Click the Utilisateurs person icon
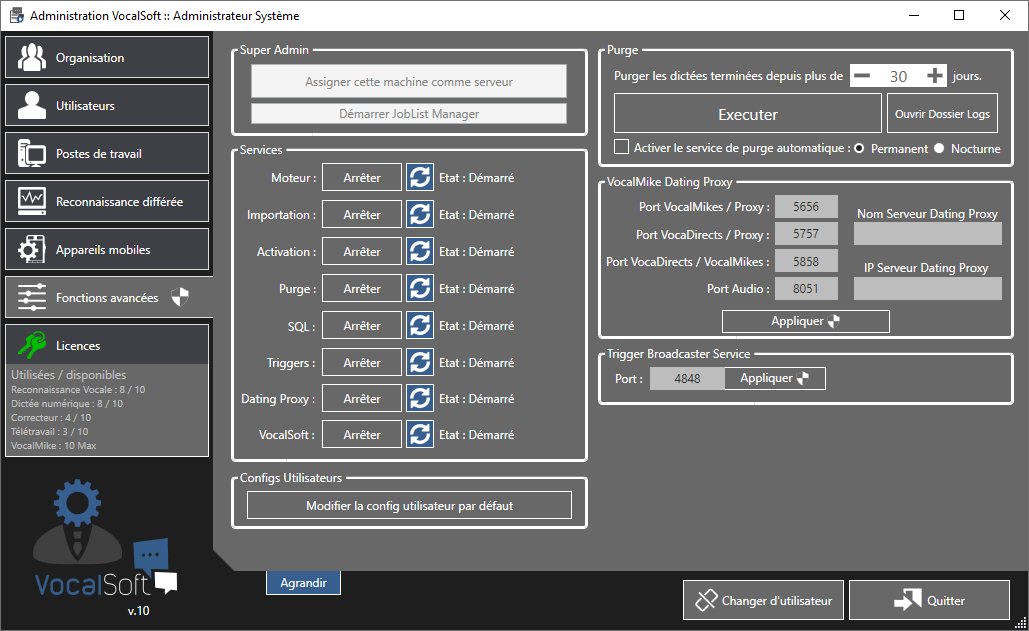The width and height of the screenshot is (1029, 631). pos(32,105)
